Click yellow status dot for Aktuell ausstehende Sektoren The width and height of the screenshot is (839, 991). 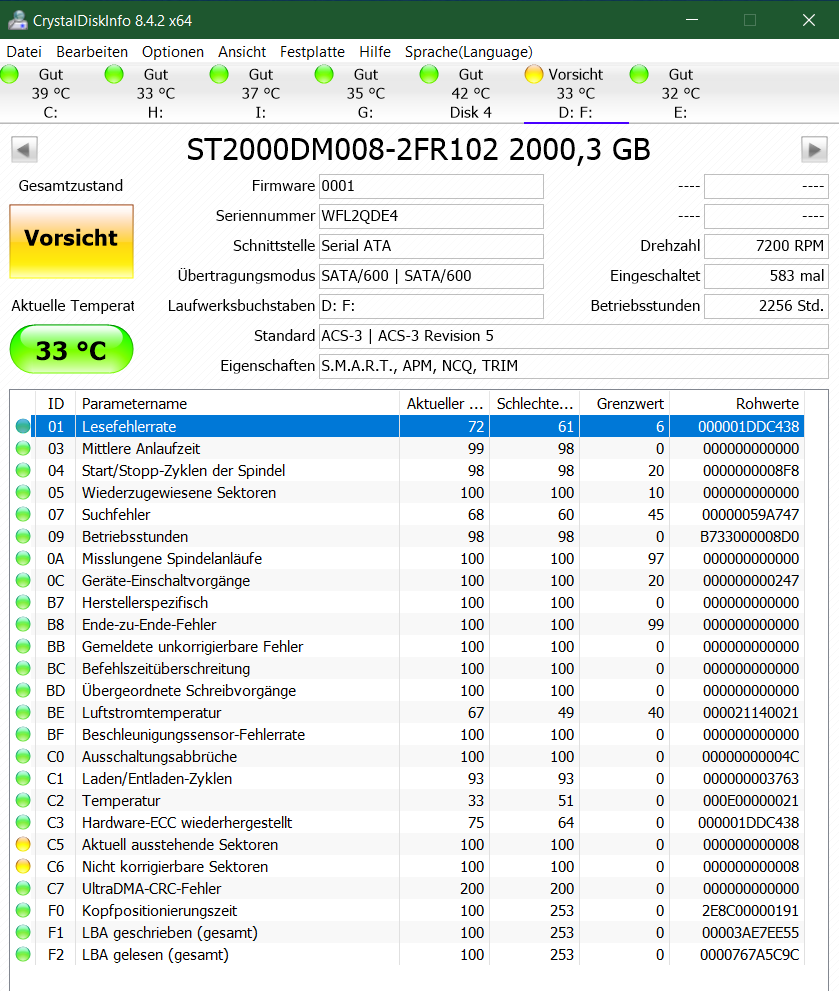click(23, 844)
